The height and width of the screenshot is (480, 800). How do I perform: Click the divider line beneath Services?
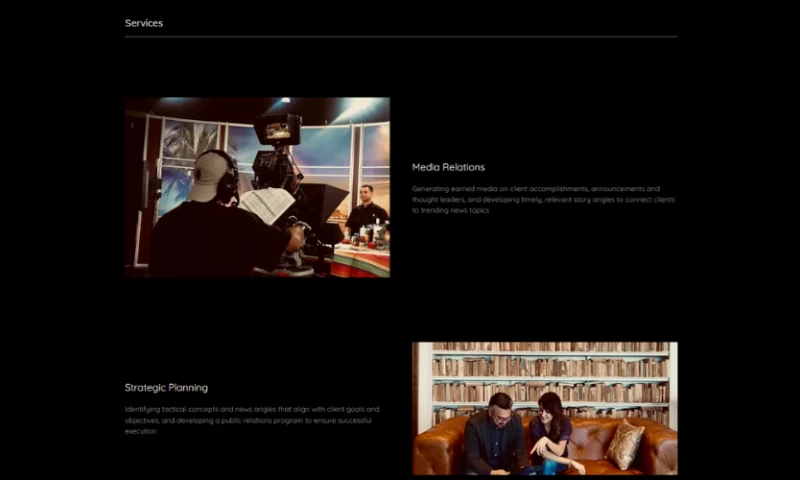click(x=400, y=37)
